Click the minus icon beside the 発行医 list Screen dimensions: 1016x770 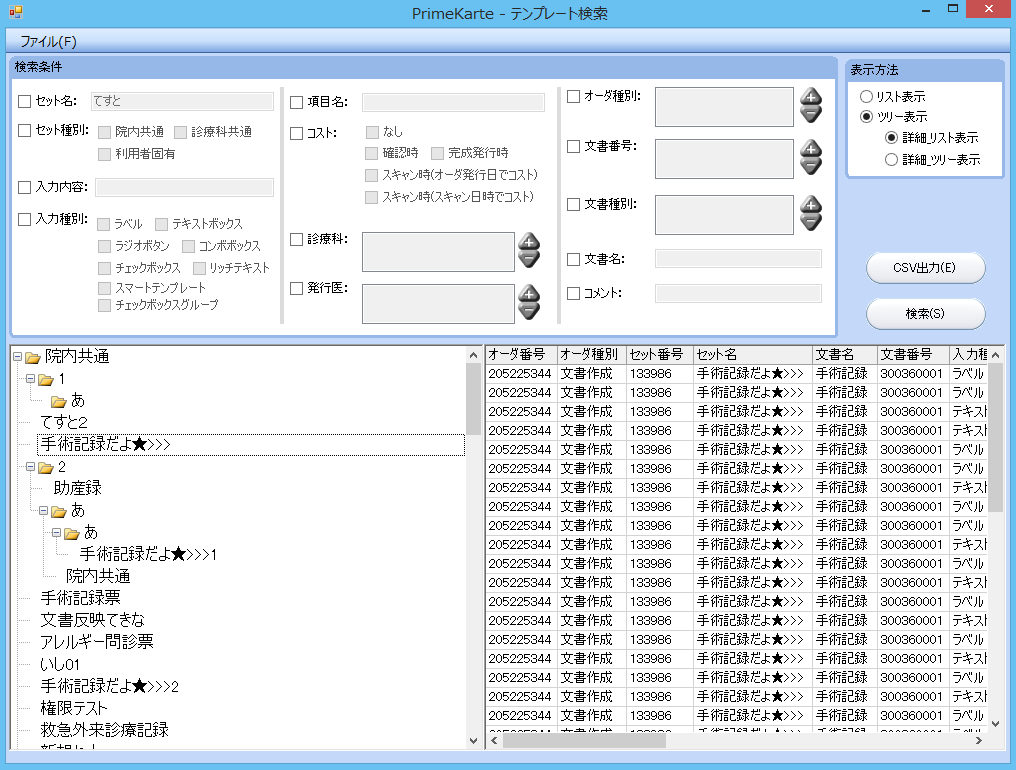point(529,311)
